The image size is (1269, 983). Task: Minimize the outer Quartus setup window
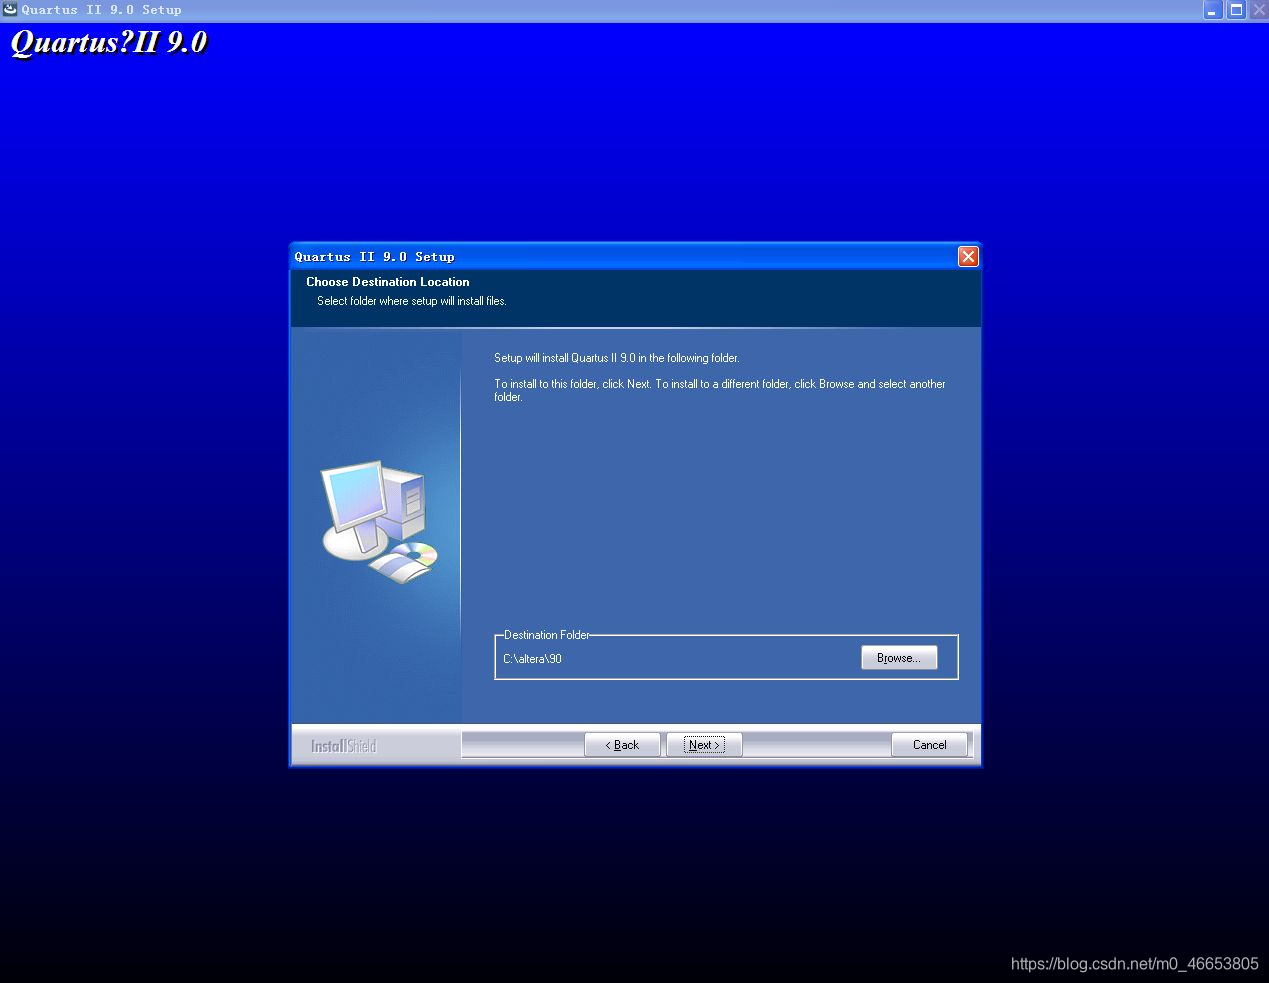(1212, 10)
